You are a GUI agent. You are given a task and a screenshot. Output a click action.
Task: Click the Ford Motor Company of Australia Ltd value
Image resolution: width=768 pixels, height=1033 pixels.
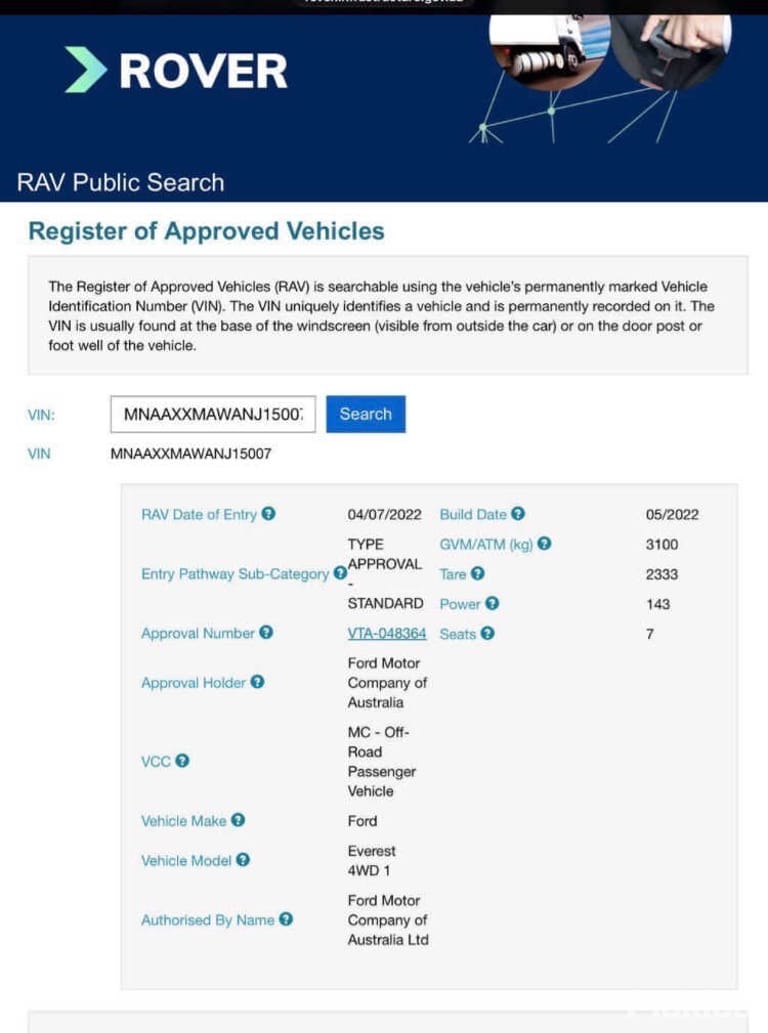[388, 920]
